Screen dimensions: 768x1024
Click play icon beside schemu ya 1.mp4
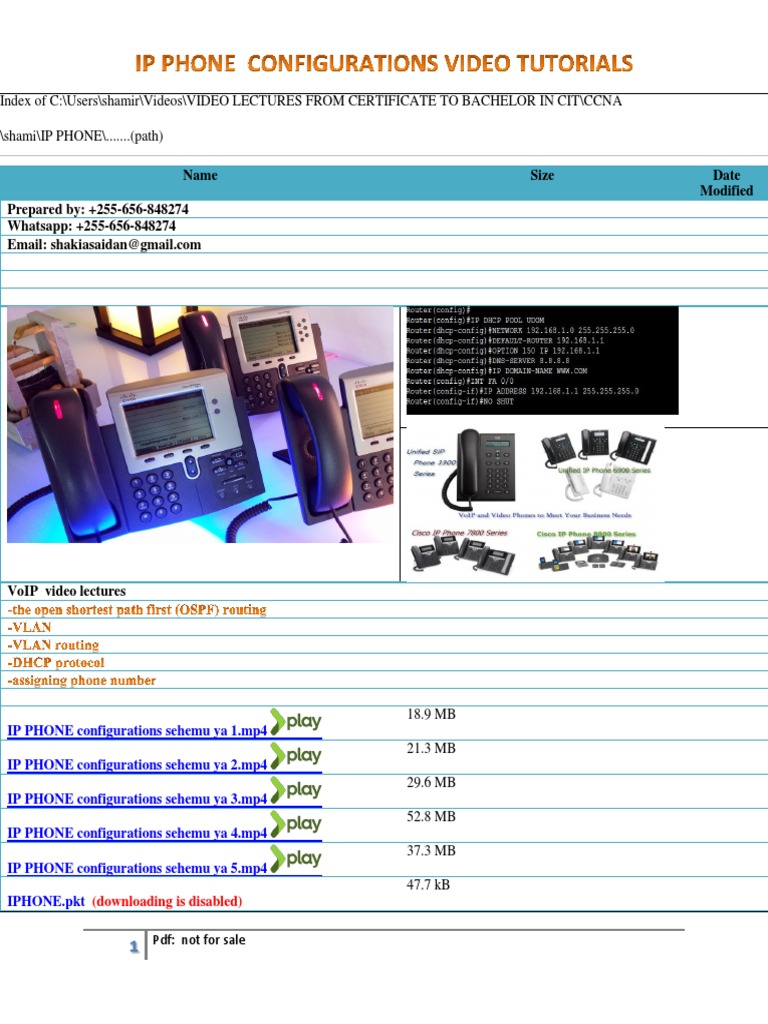point(296,722)
